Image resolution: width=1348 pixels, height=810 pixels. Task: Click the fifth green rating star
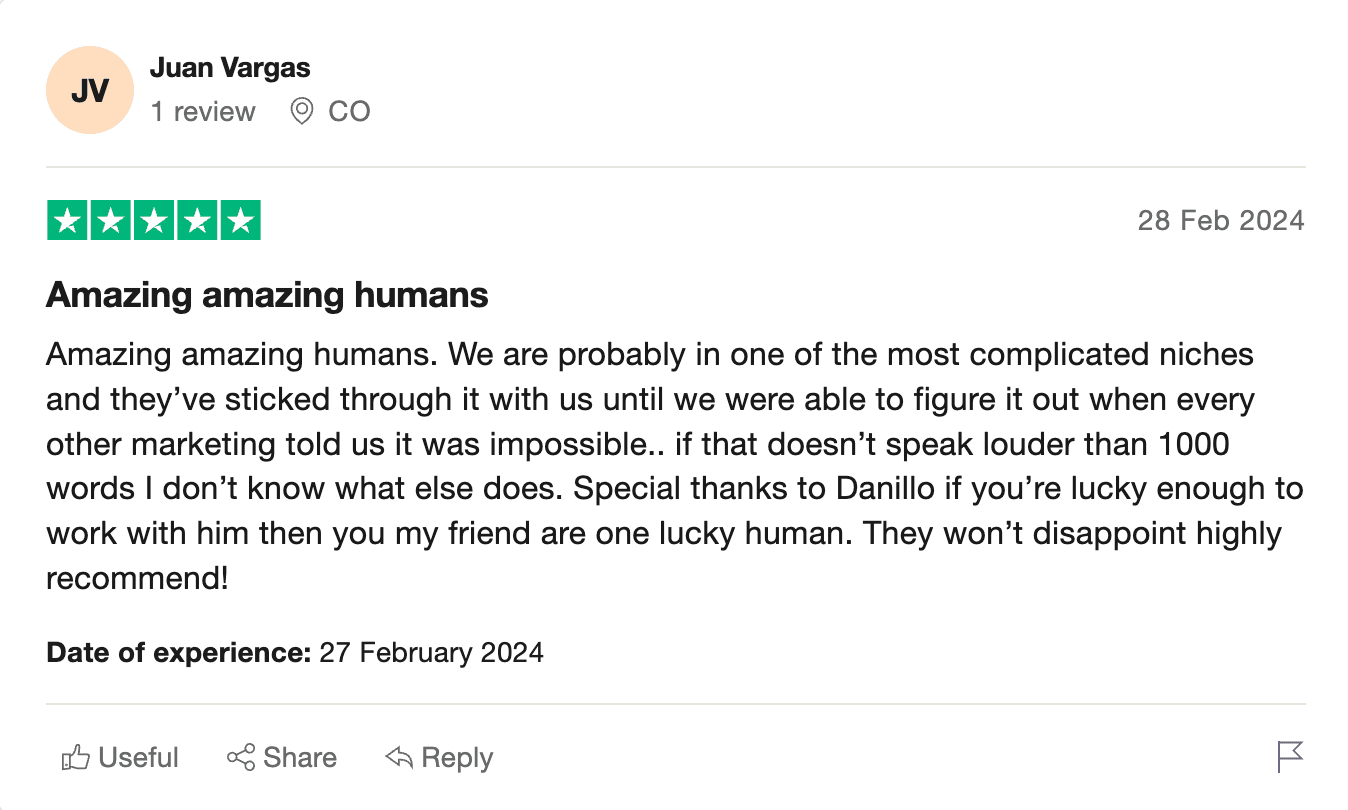(x=240, y=221)
